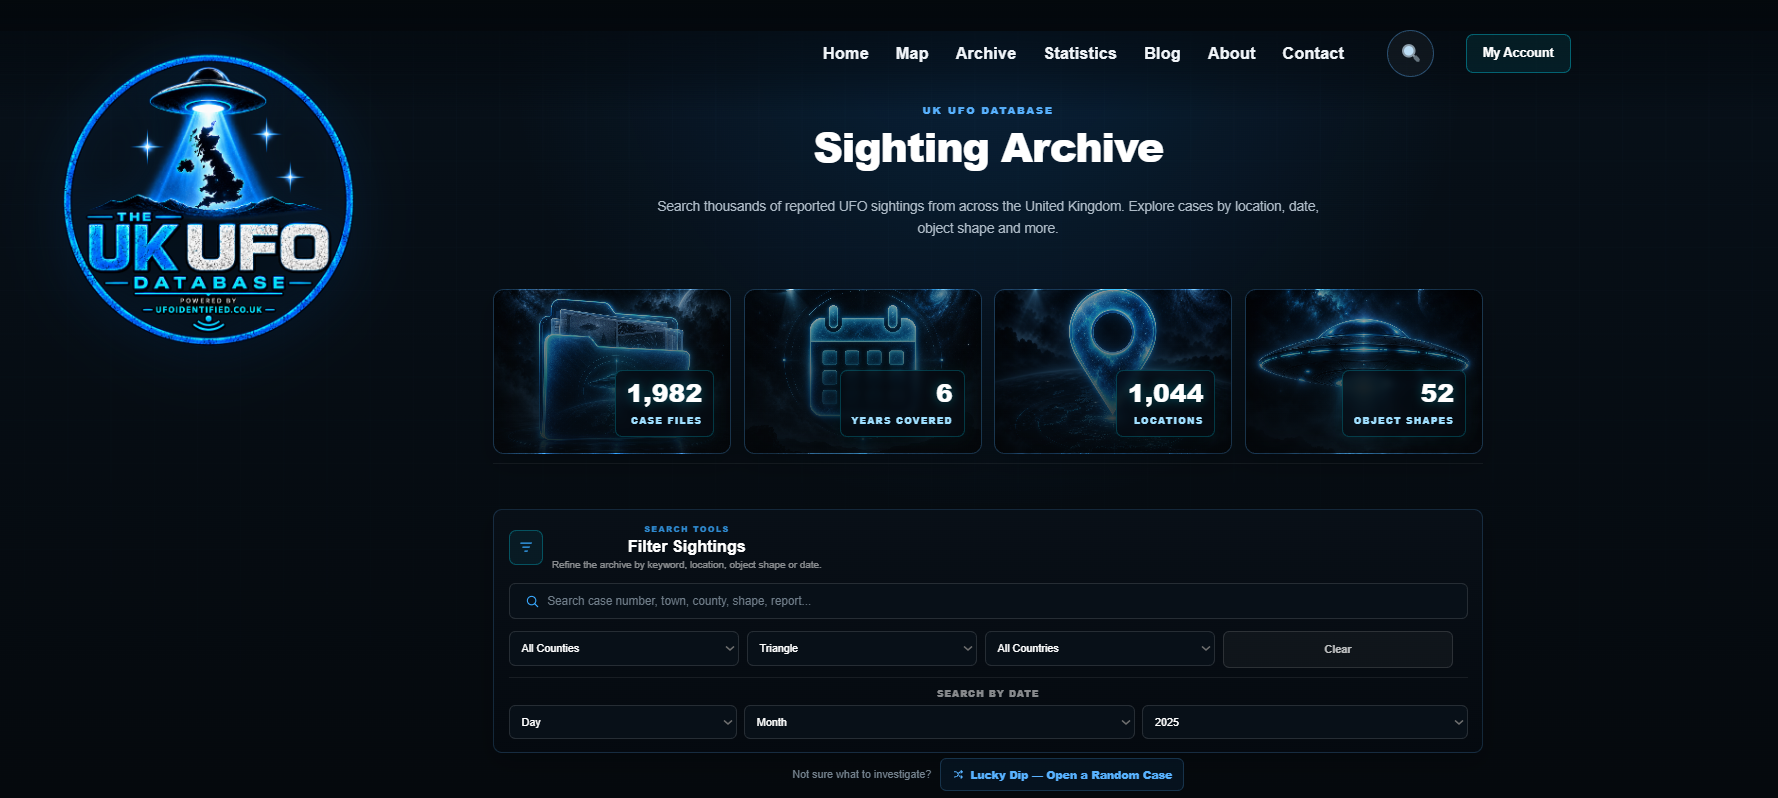Open a random case with Lucky Dip
Viewport: 1778px width, 798px height.
1062,775
